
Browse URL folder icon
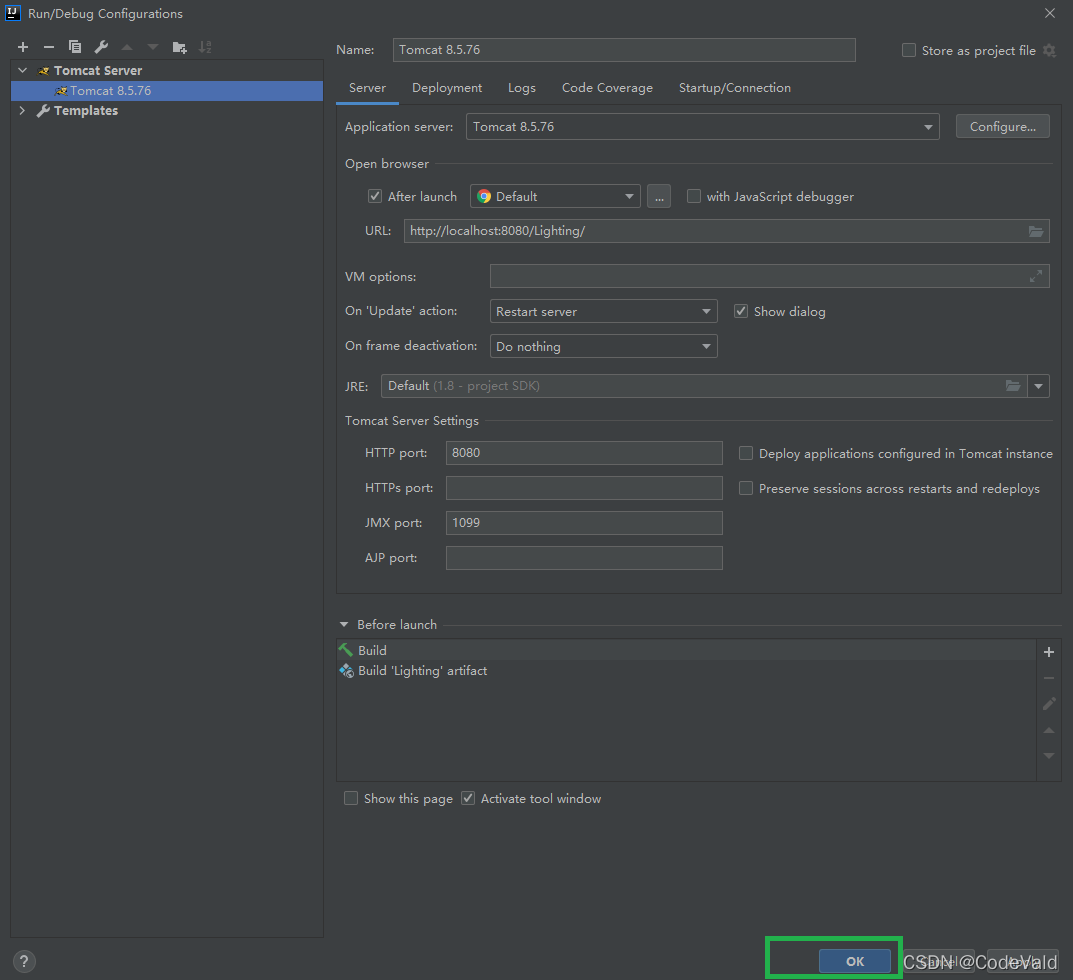click(1036, 231)
